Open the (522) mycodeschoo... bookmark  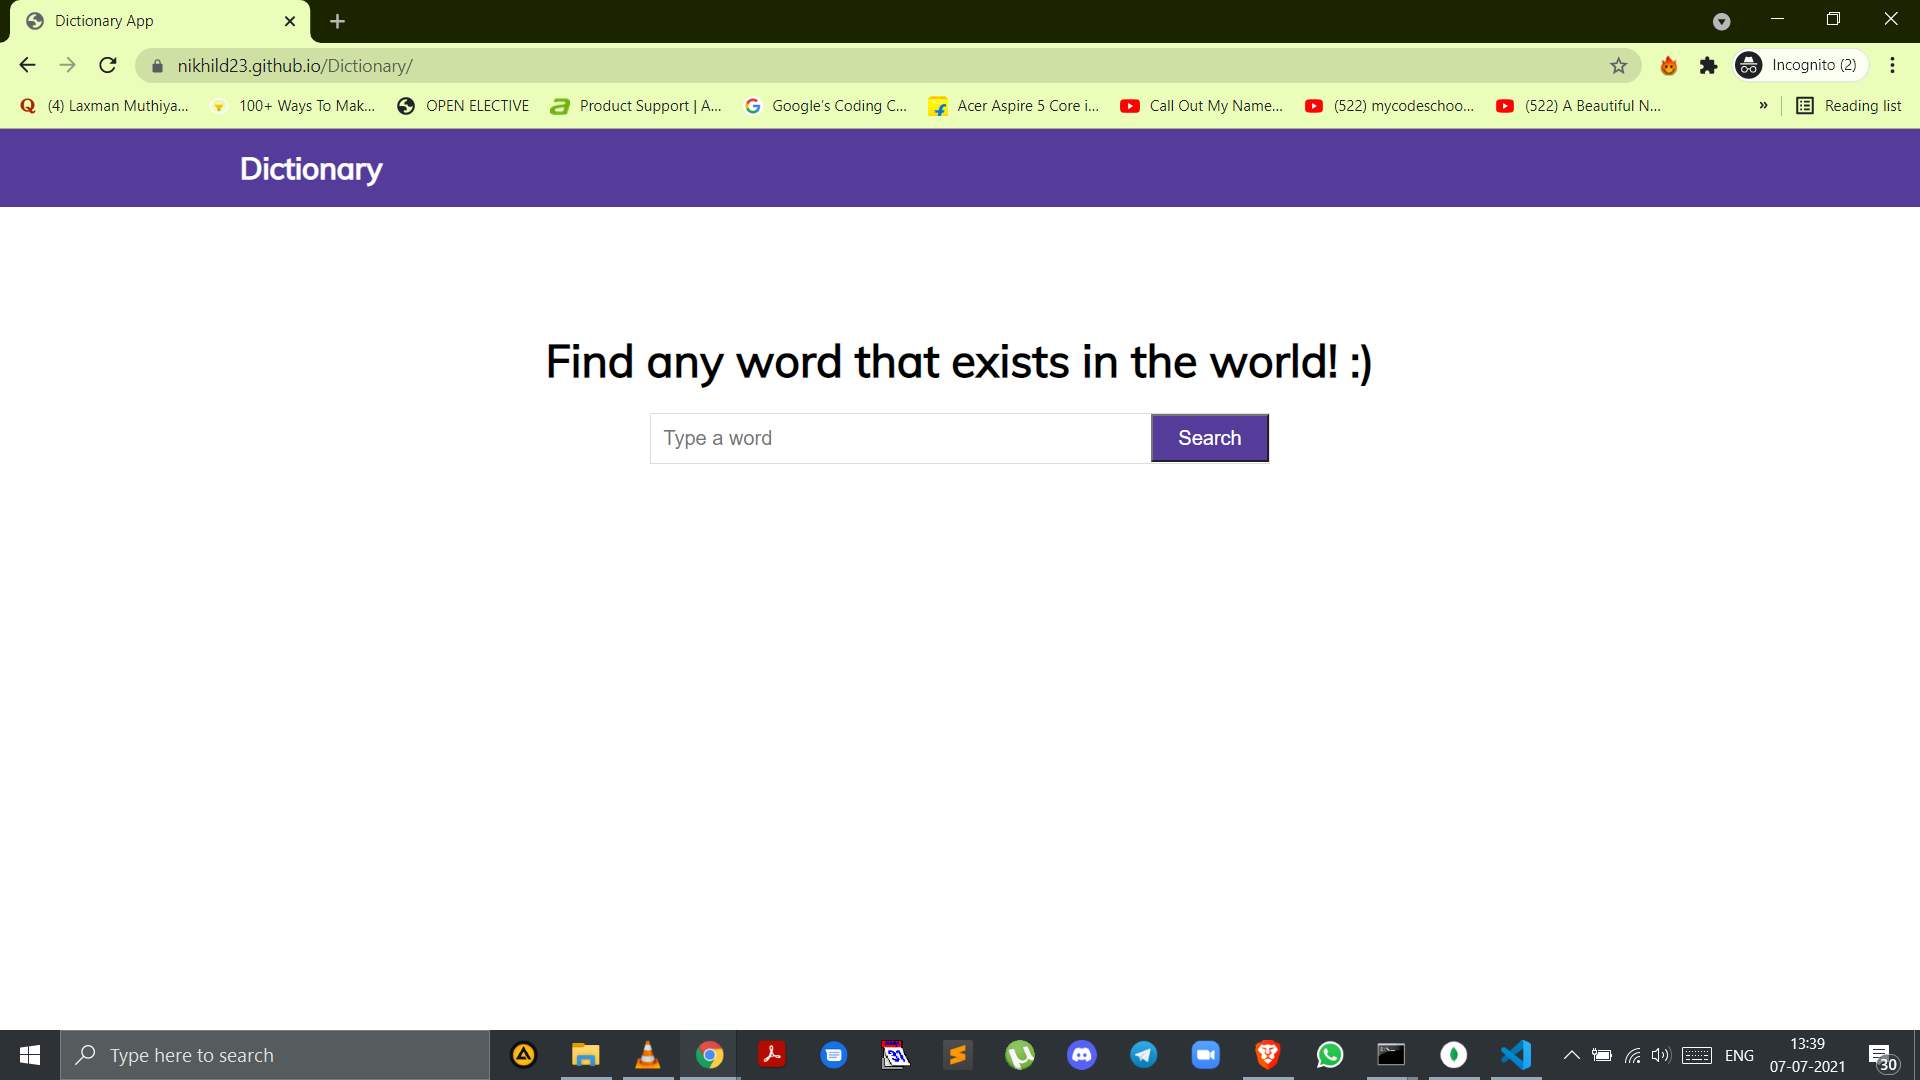(1390, 106)
